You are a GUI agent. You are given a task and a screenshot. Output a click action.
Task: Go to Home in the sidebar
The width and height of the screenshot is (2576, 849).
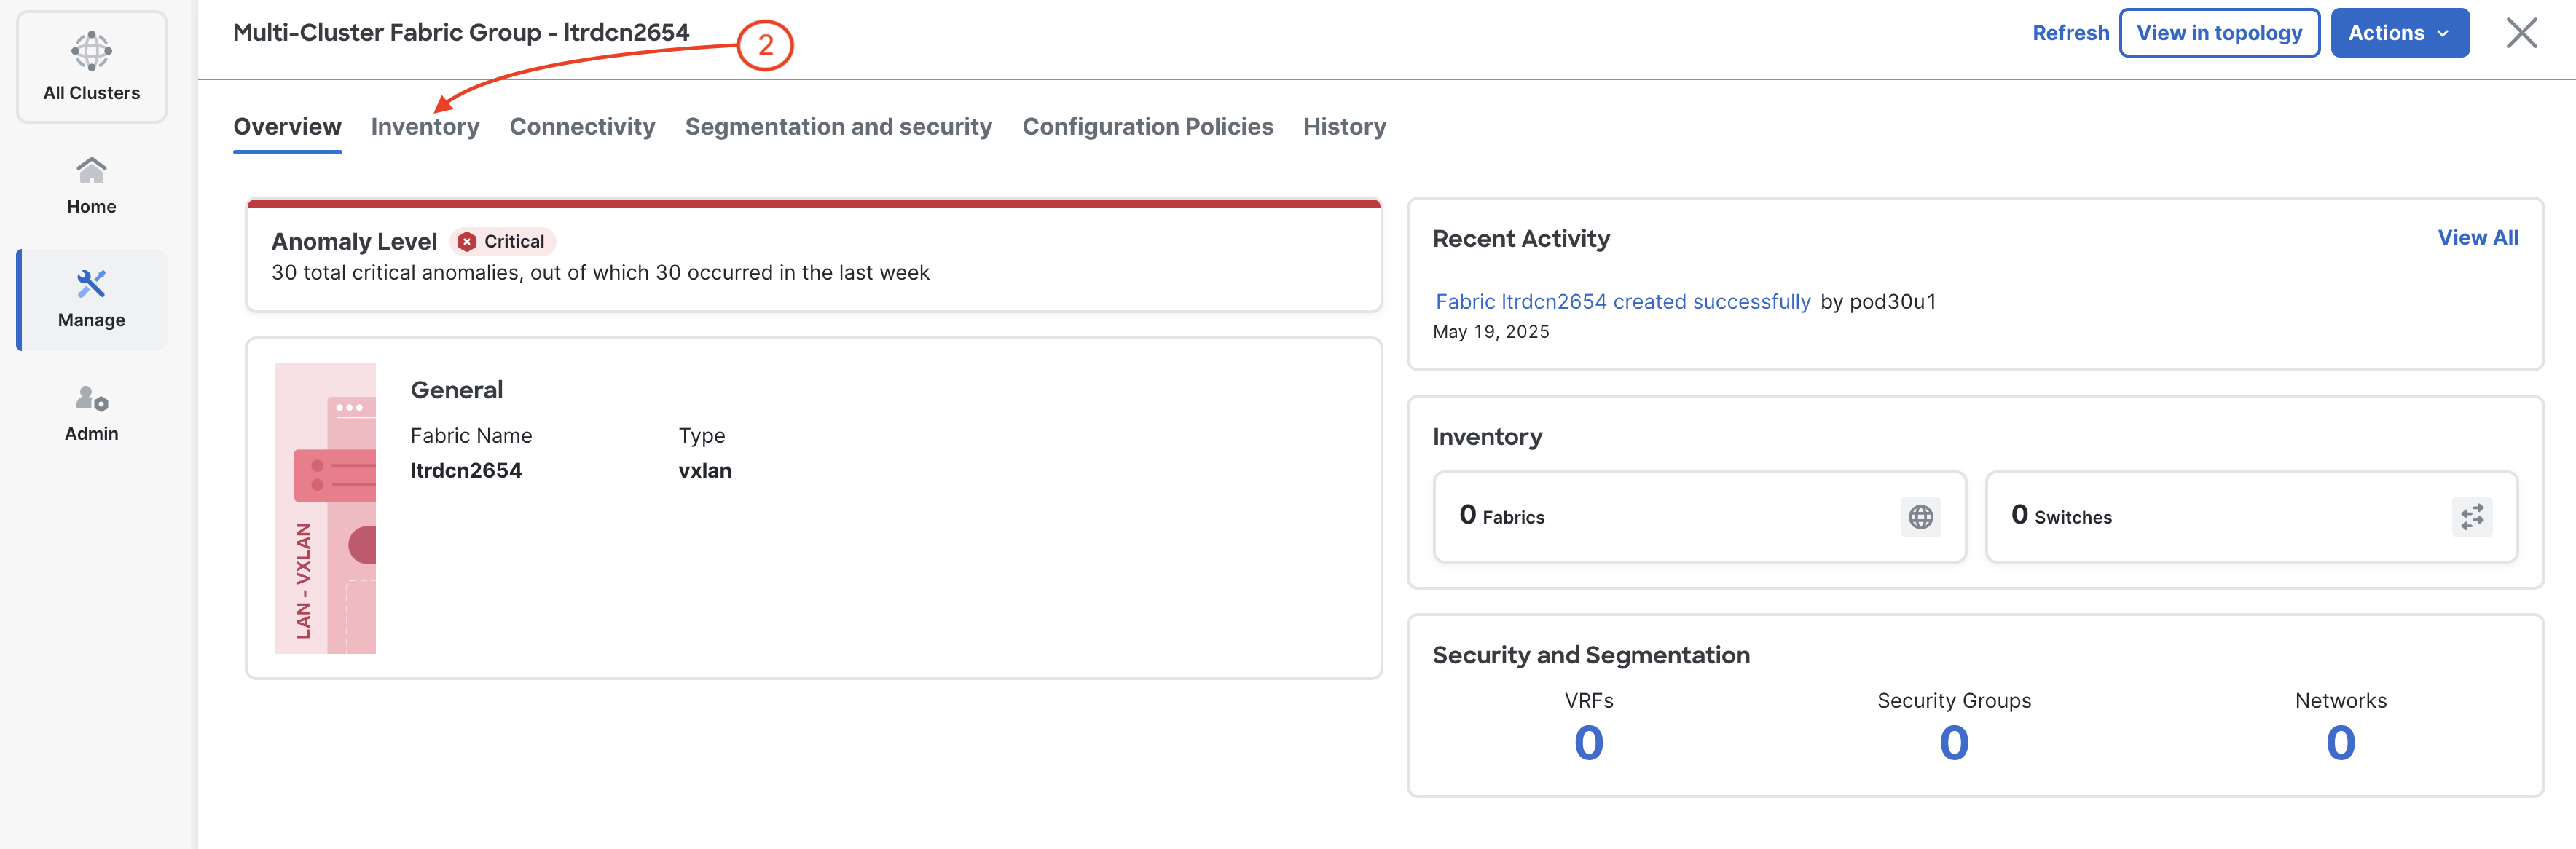tap(91, 186)
